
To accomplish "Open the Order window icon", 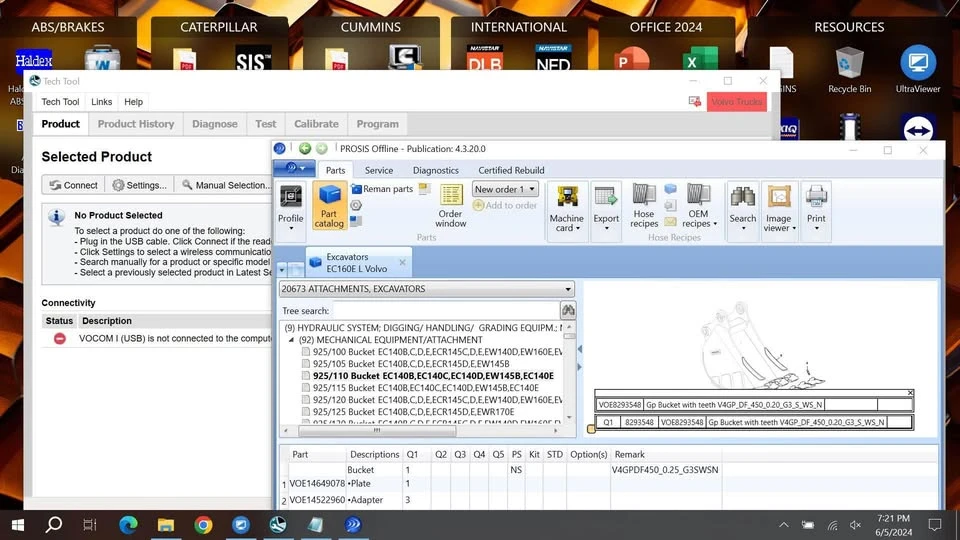I will pyautogui.click(x=451, y=206).
